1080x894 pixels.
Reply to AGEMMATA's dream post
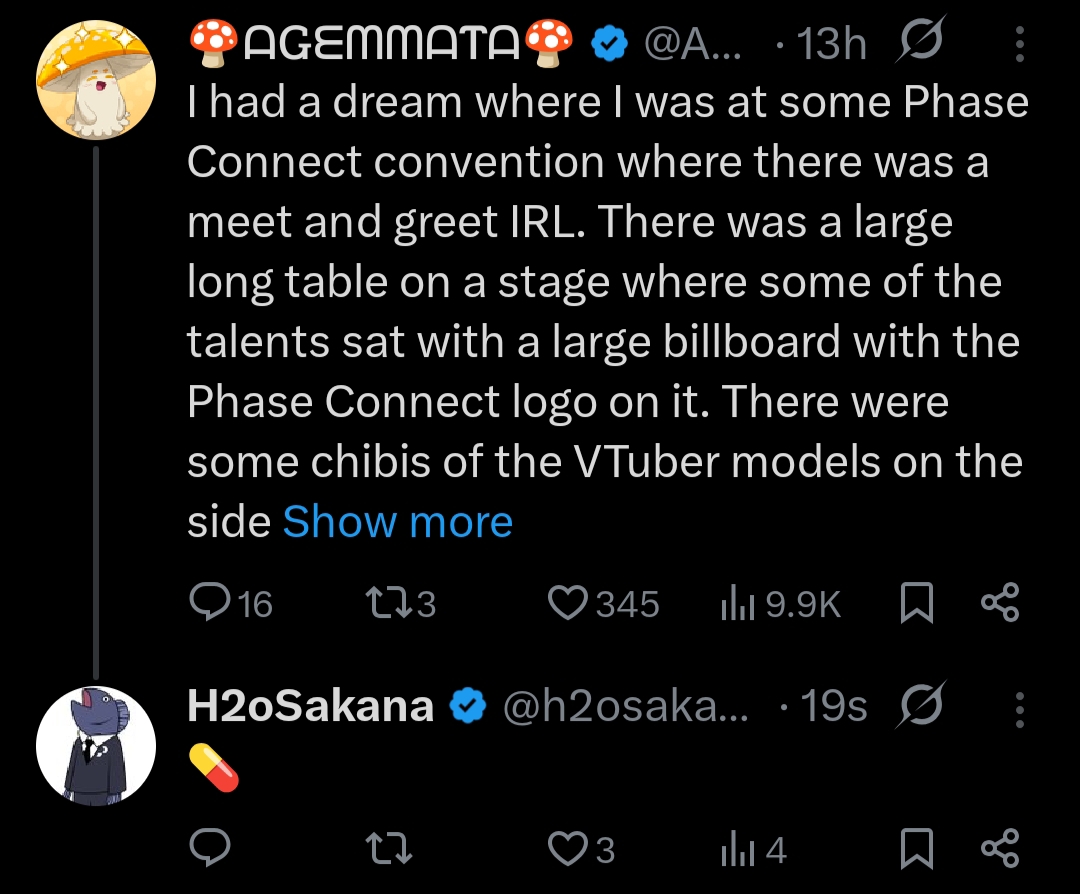(x=209, y=603)
